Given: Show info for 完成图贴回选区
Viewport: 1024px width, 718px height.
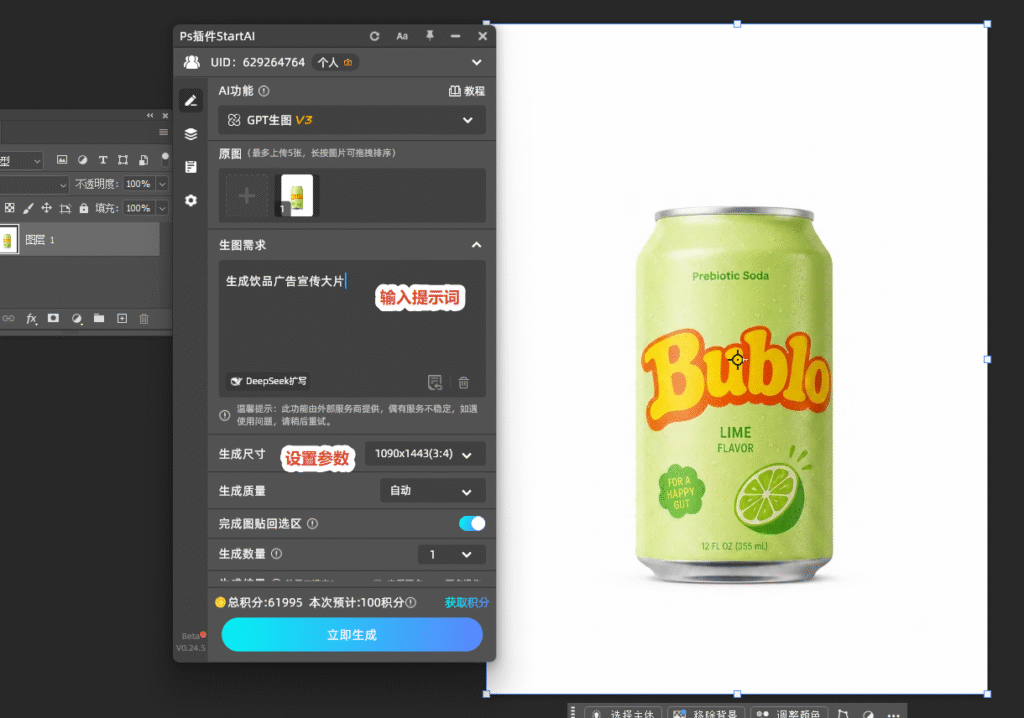Looking at the screenshot, I should tap(313, 523).
